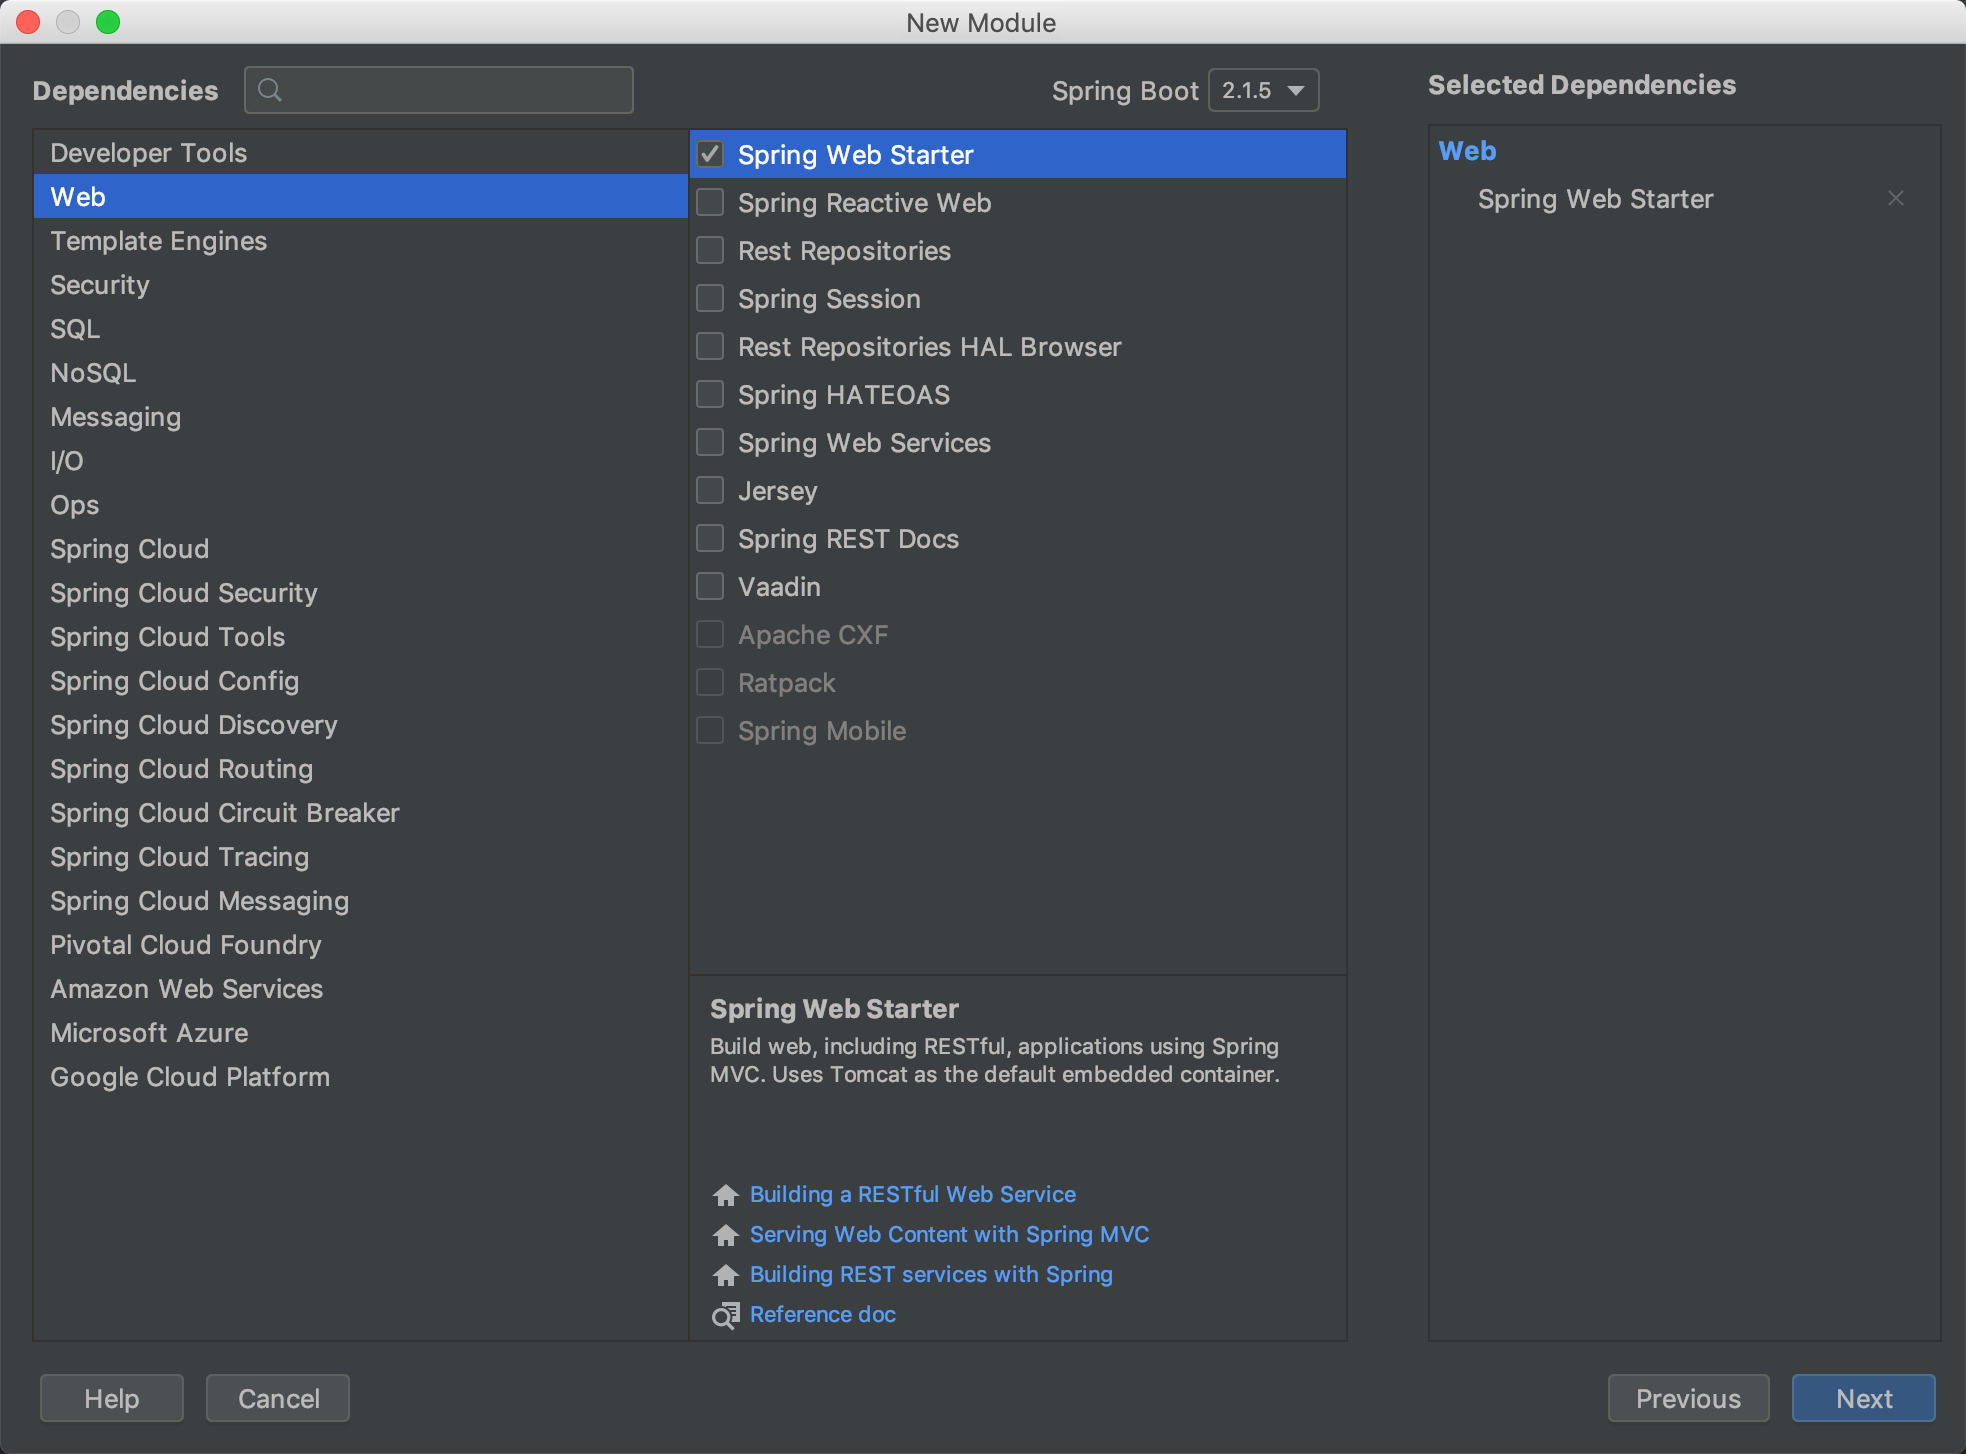Remove Spring Web Starter with the X icon

point(1895,198)
